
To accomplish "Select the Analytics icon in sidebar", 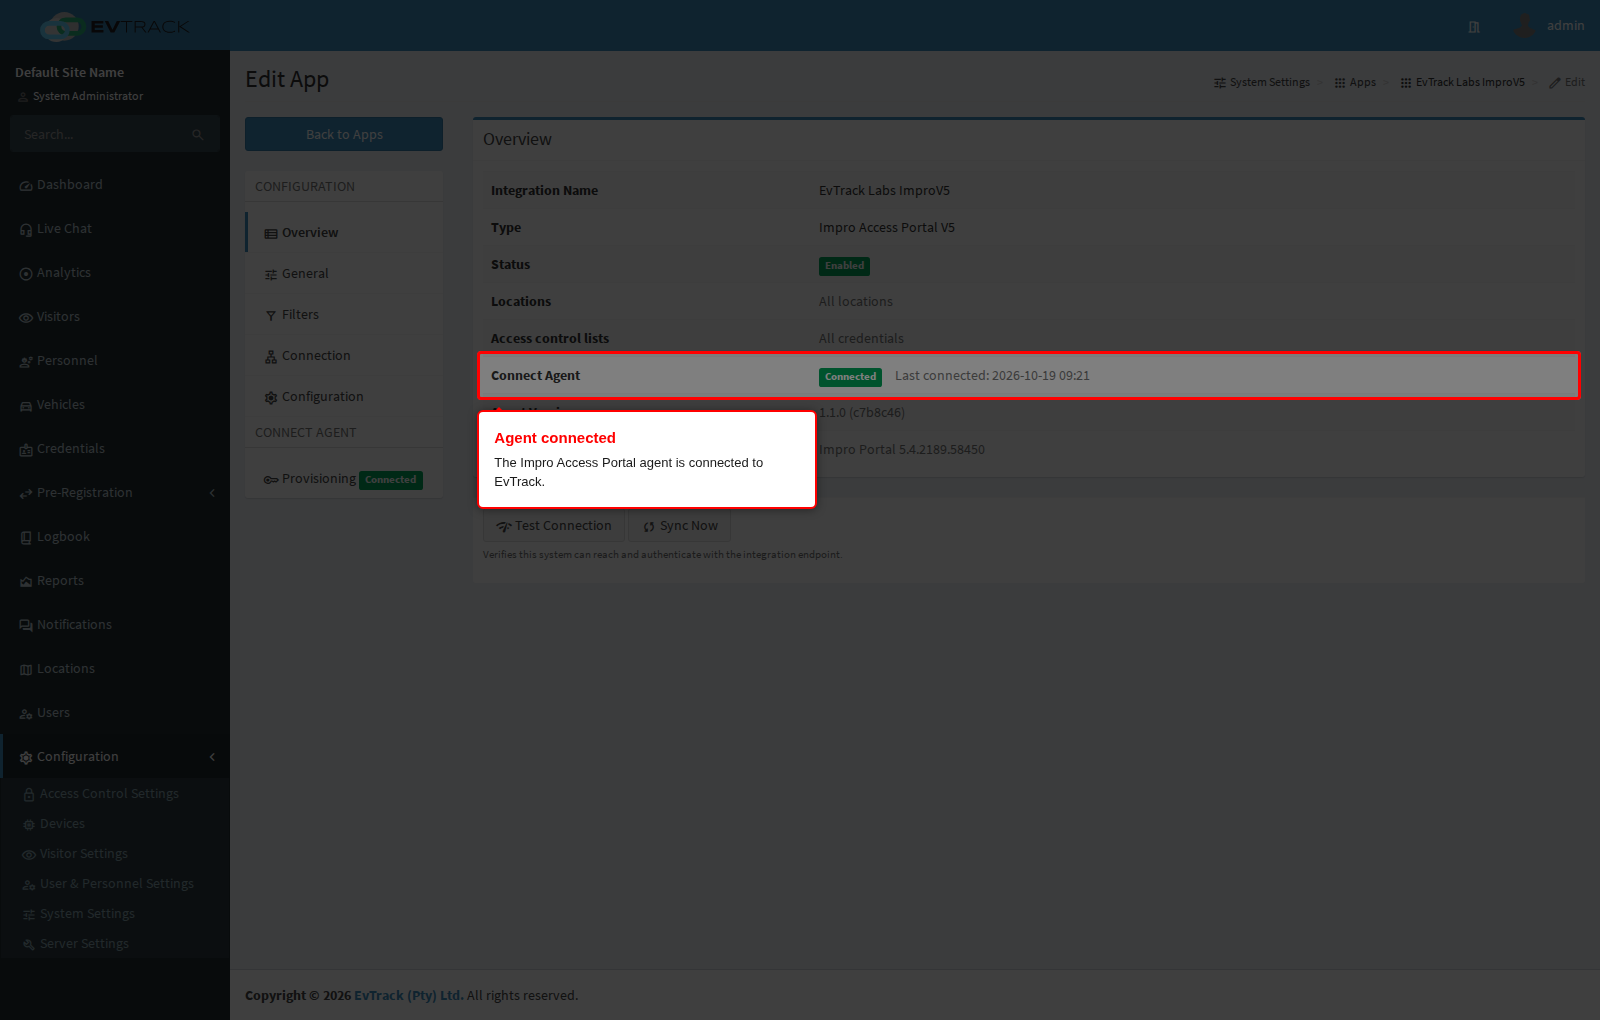I will 26,274.
